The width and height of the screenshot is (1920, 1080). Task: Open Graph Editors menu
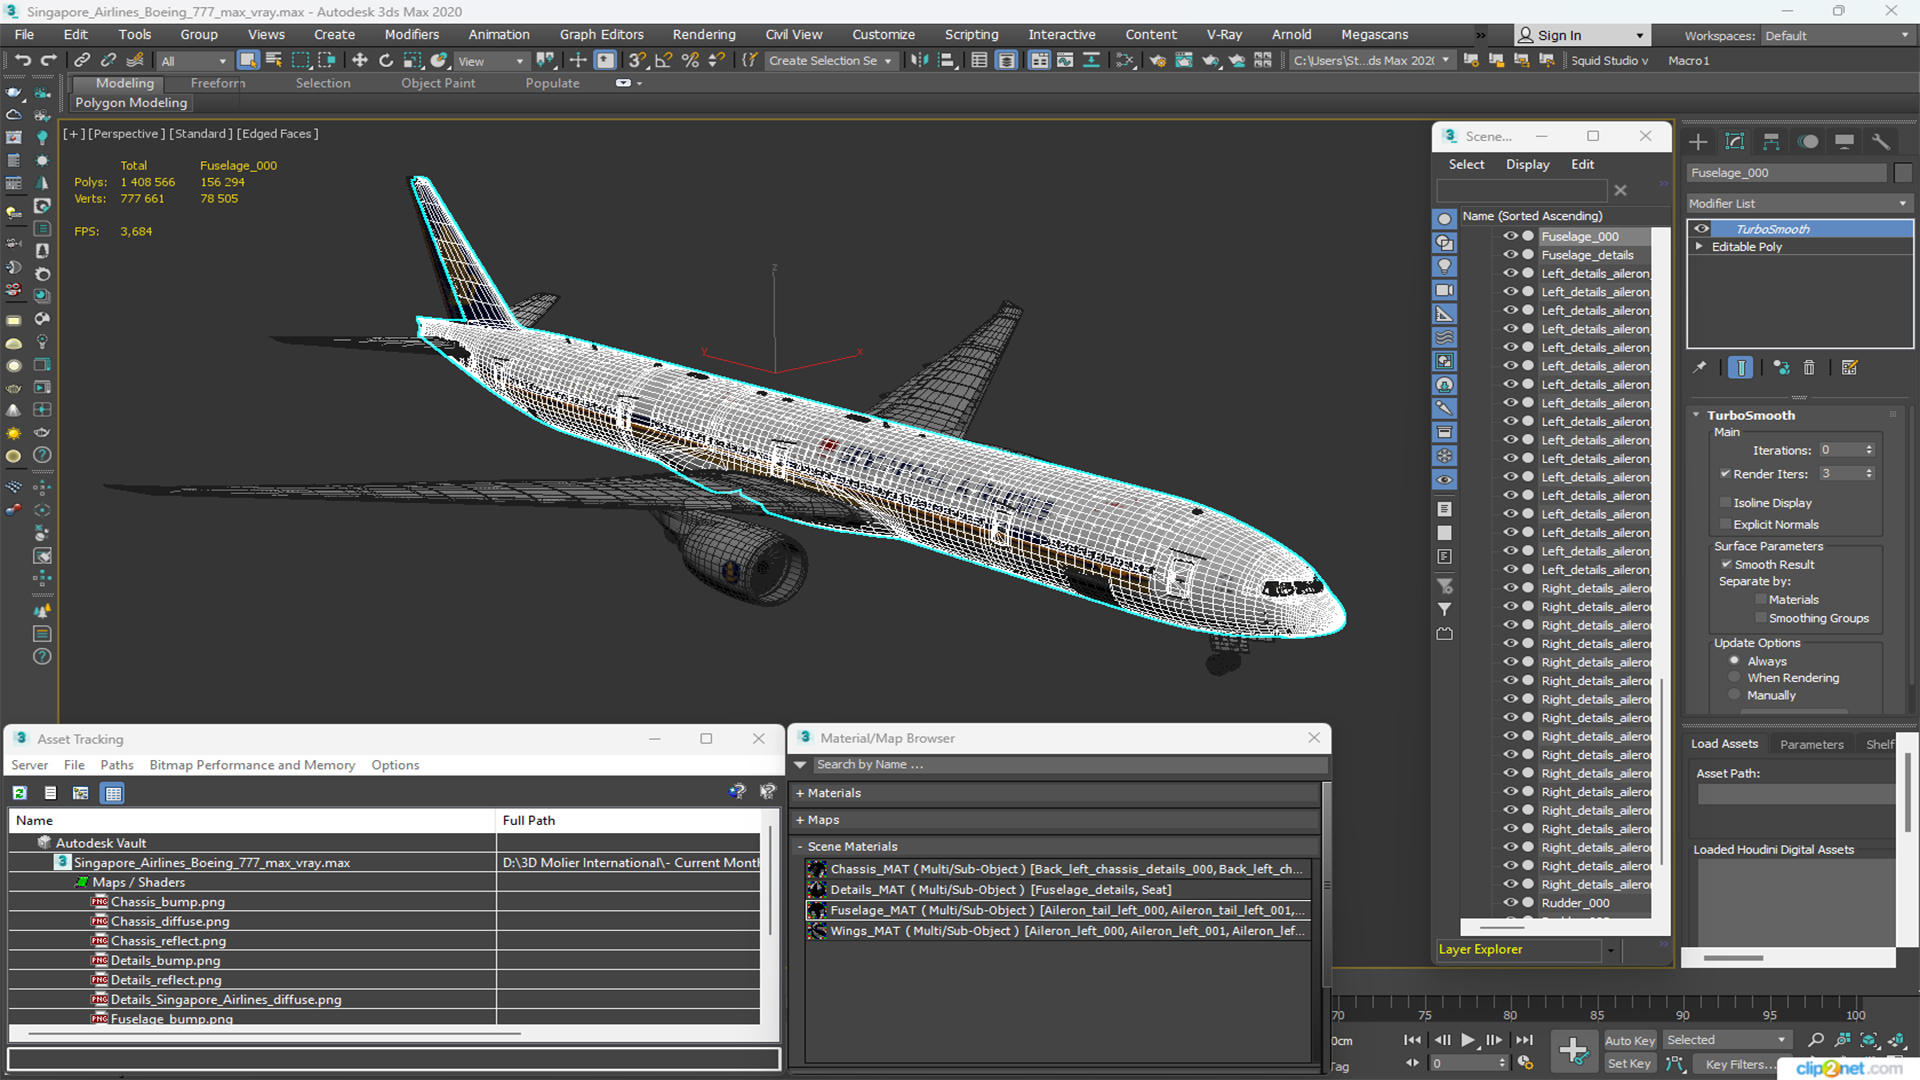[601, 34]
